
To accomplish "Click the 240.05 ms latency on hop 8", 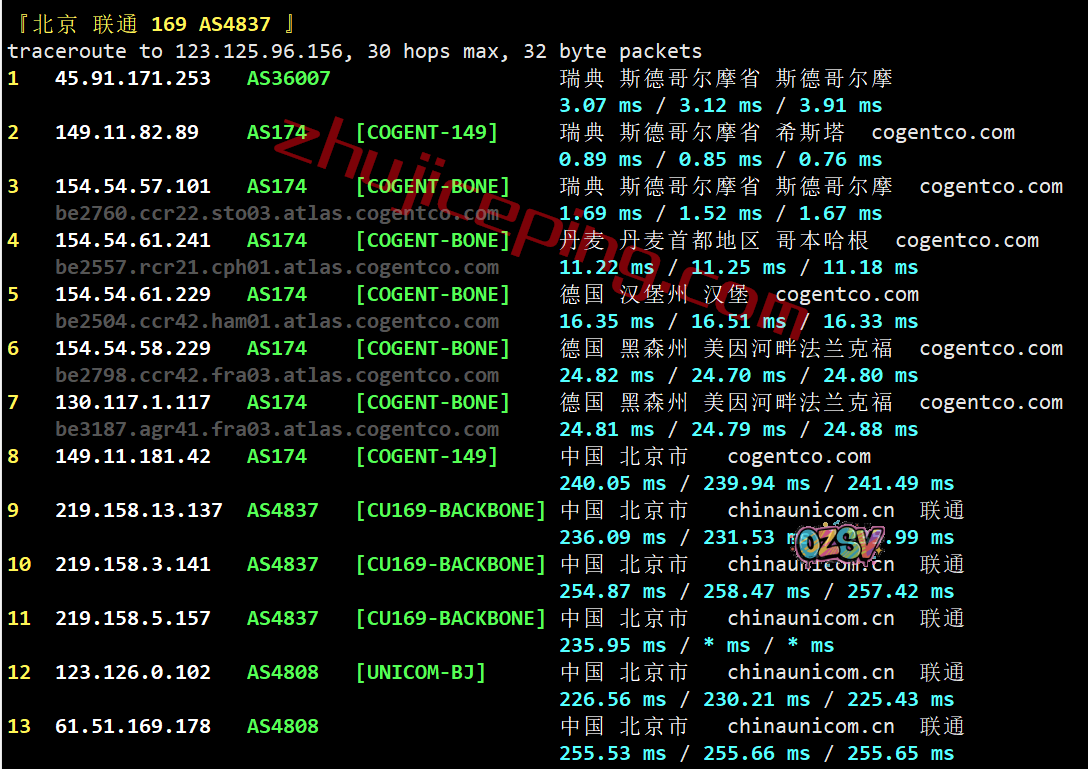I will coord(612,483).
